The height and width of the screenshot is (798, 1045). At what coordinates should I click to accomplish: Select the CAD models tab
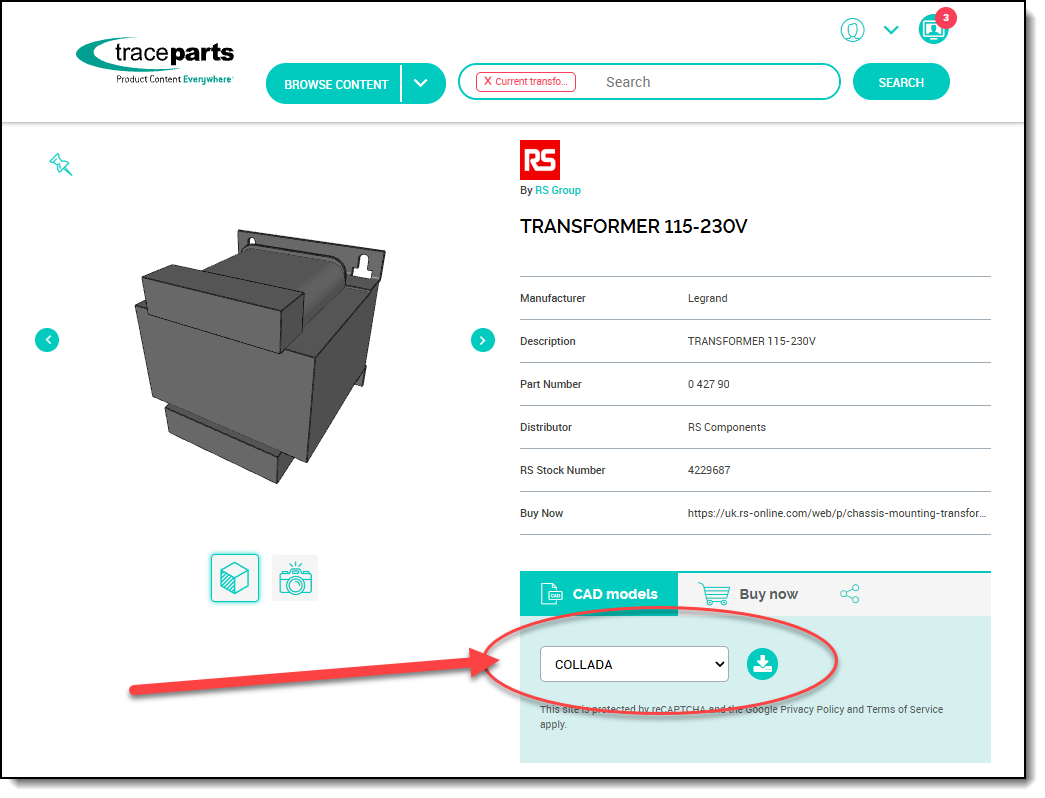pos(598,593)
